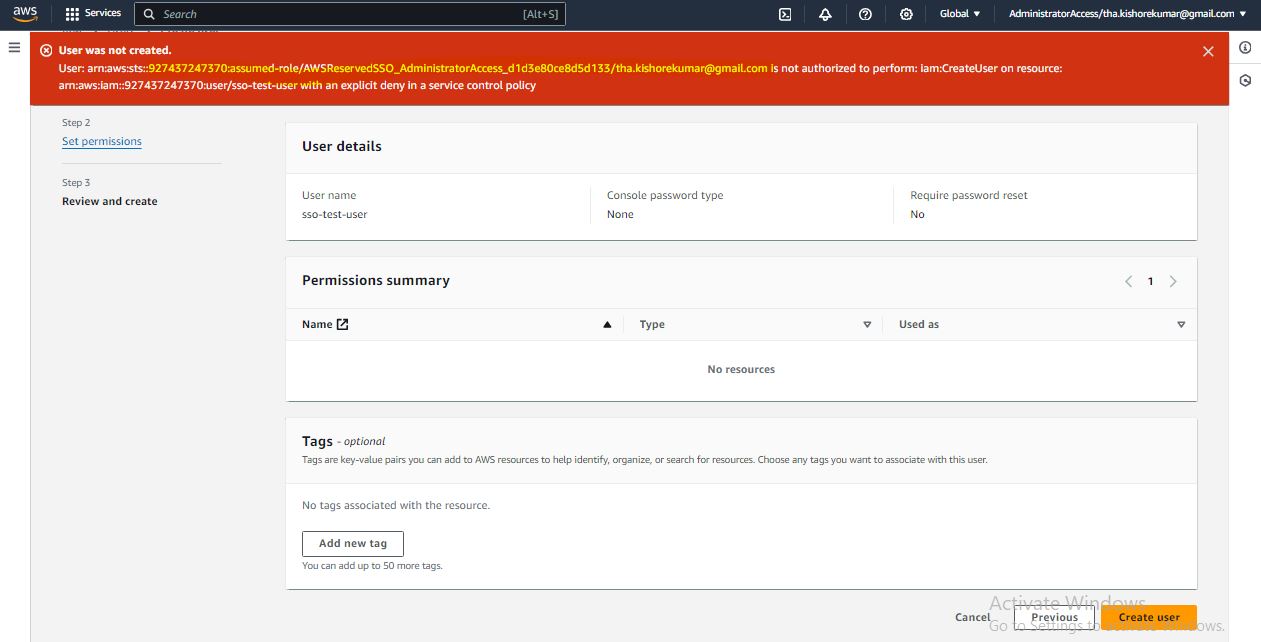1261x642 pixels.
Task: Click the AWS logo home icon
Action: tap(25, 14)
